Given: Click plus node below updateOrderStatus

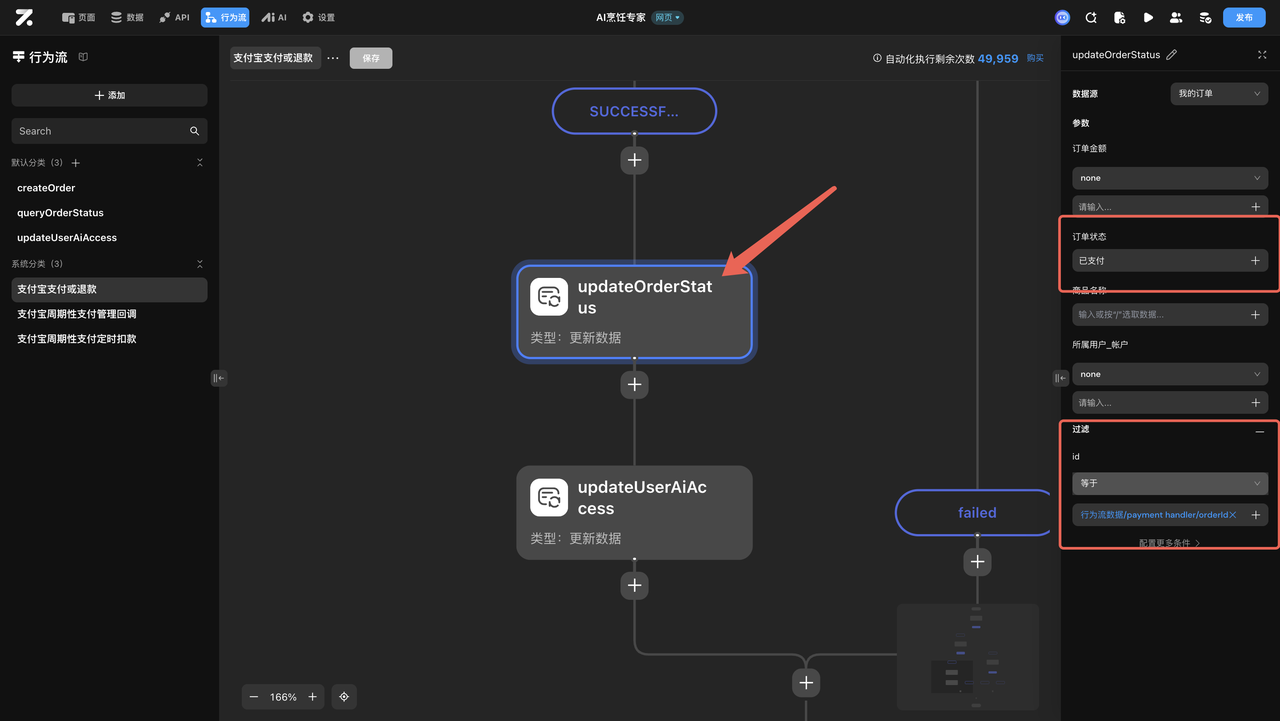Looking at the screenshot, I should click(634, 385).
